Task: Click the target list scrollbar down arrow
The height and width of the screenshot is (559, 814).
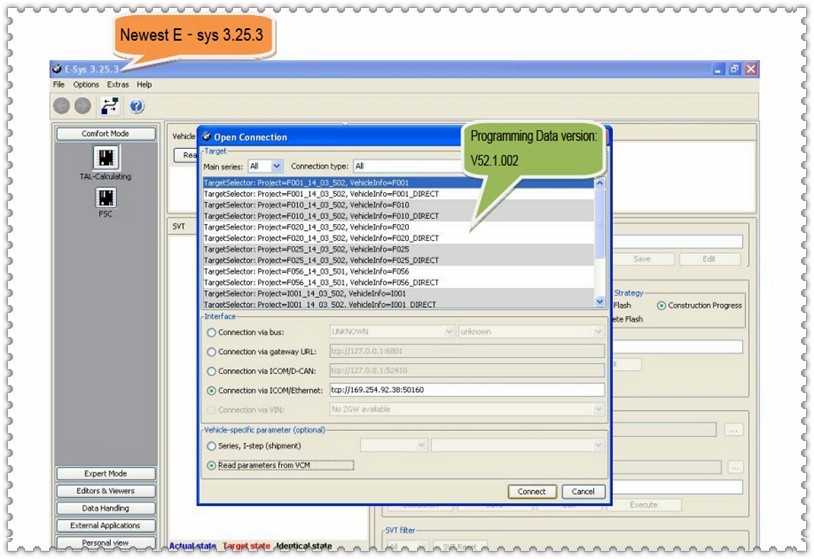Action: (600, 301)
